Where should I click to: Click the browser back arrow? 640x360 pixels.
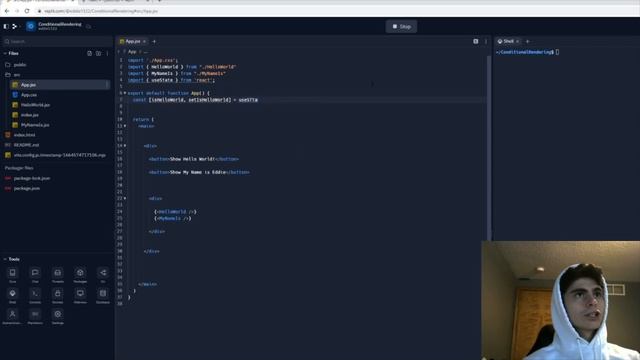(7, 11)
